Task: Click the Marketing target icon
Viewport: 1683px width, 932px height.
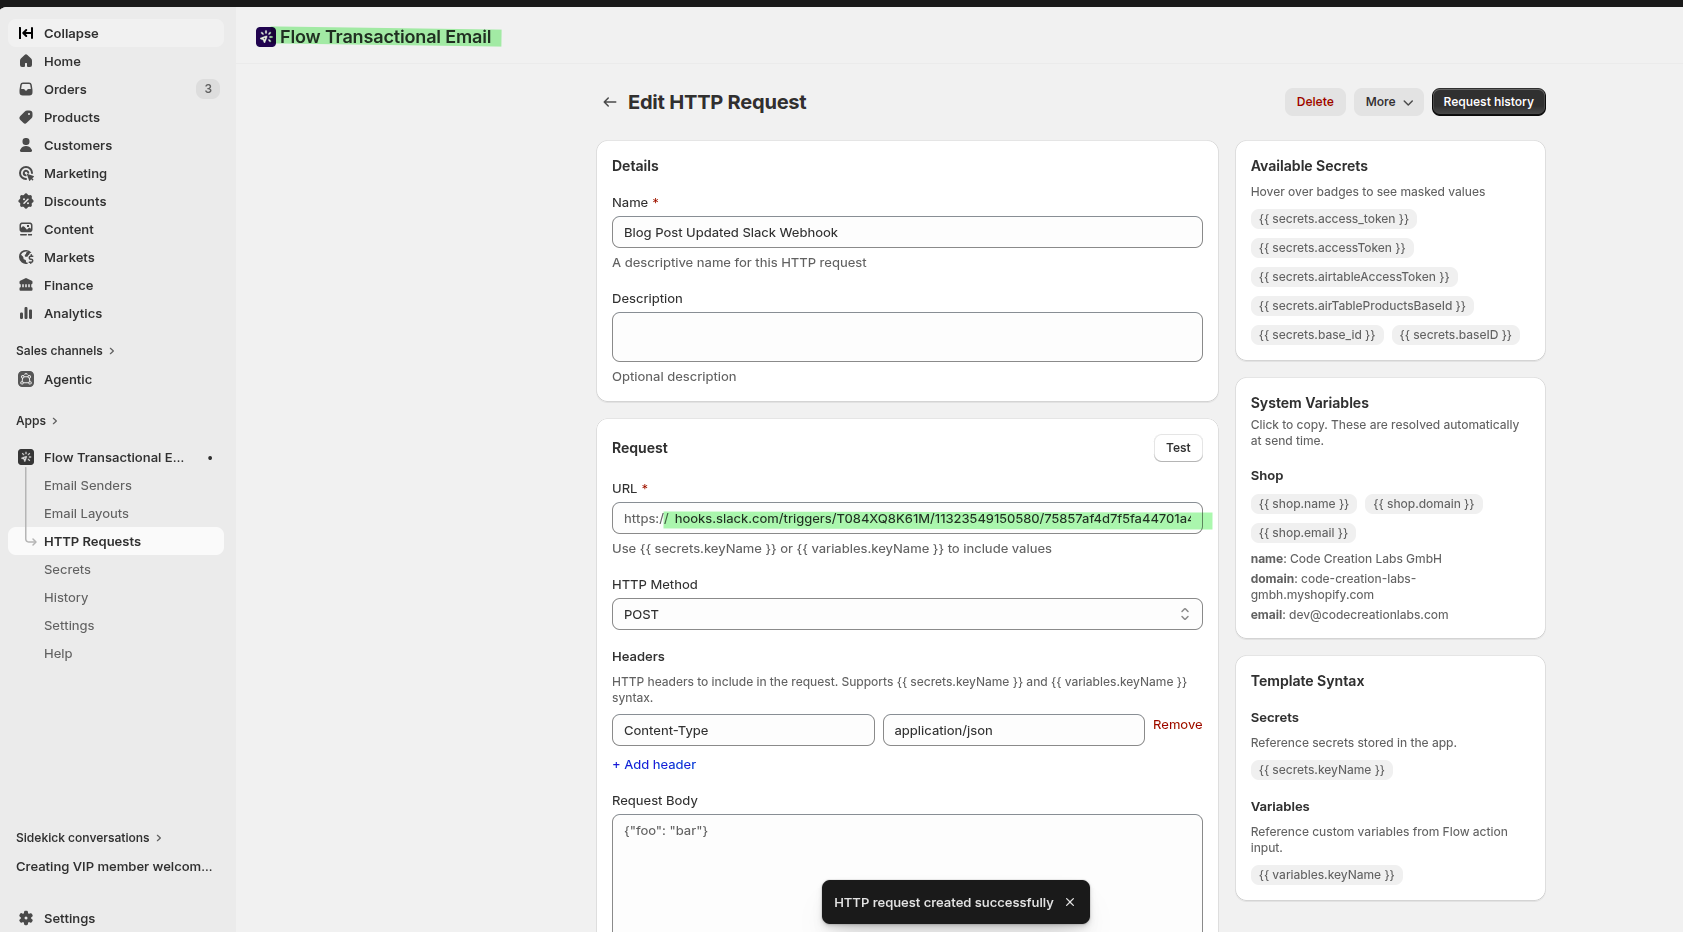Action: pos(26,173)
